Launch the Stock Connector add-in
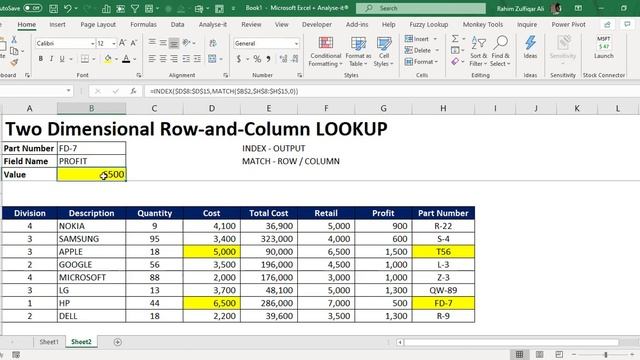Image resolution: width=640 pixels, height=360 pixels. point(604,47)
